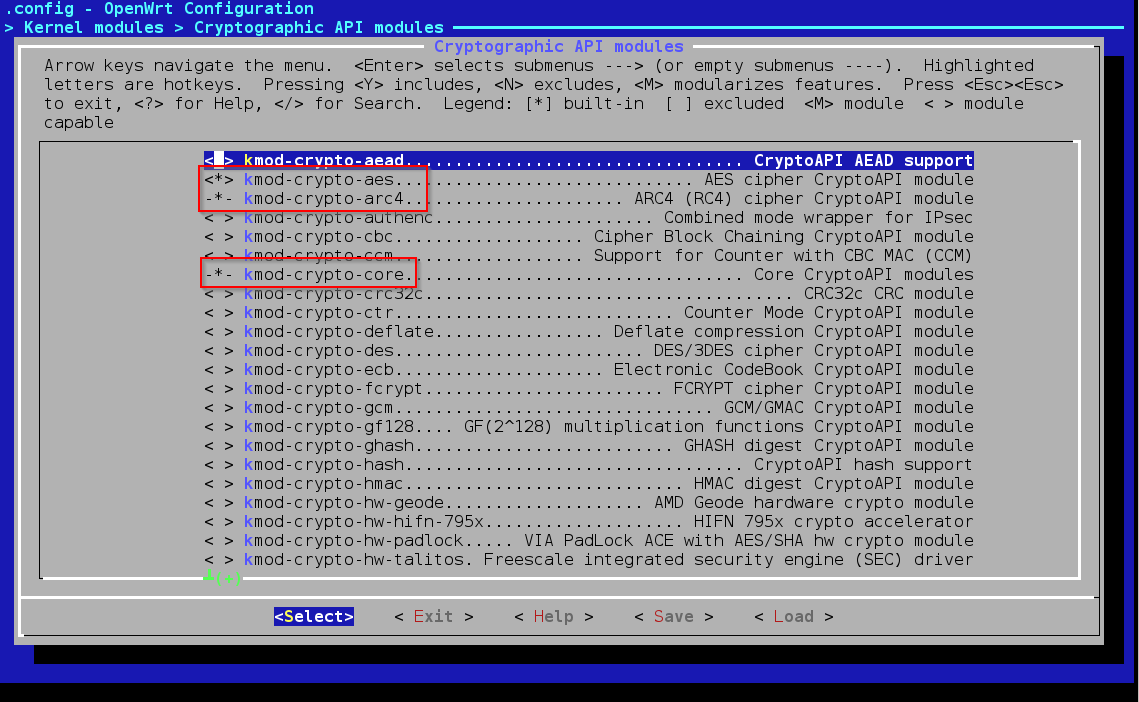This screenshot has width=1139, height=702.
Task: Toggle the kmod-crypto-cbc selection box
Action: pyautogui.click(x=219, y=237)
